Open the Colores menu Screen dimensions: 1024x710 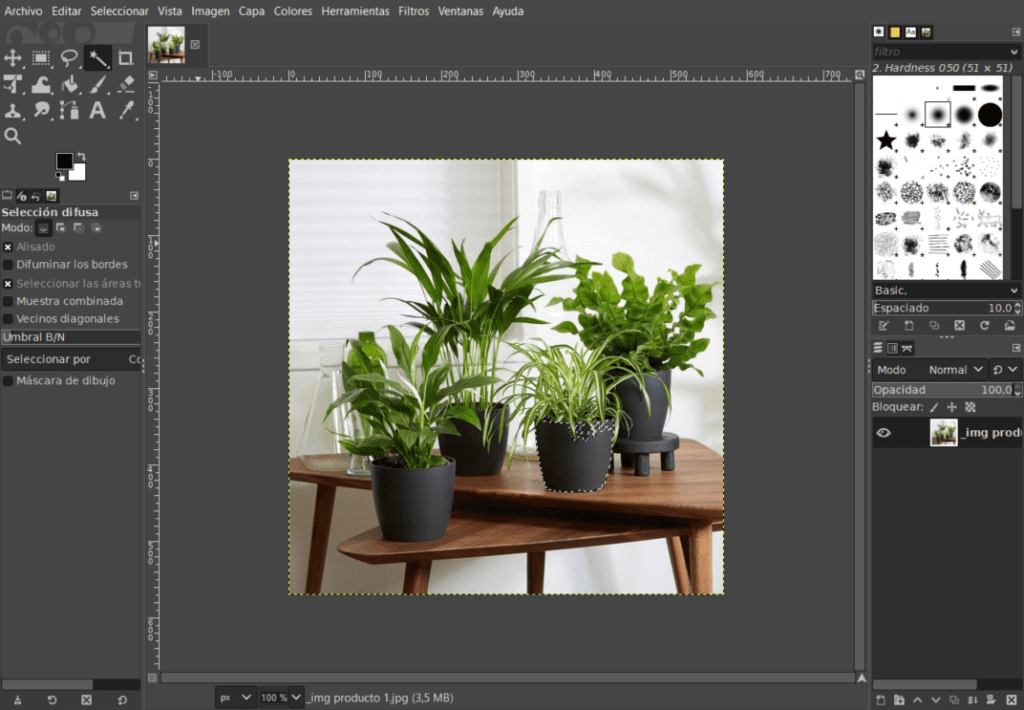pos(293,11)
